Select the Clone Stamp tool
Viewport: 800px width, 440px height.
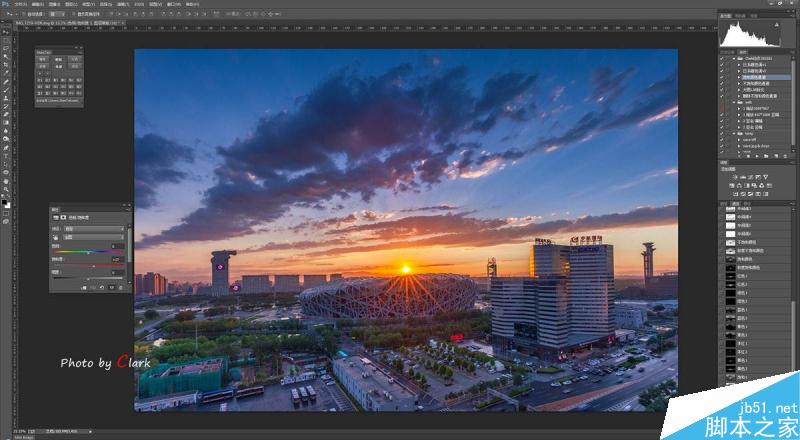point(6,98)
